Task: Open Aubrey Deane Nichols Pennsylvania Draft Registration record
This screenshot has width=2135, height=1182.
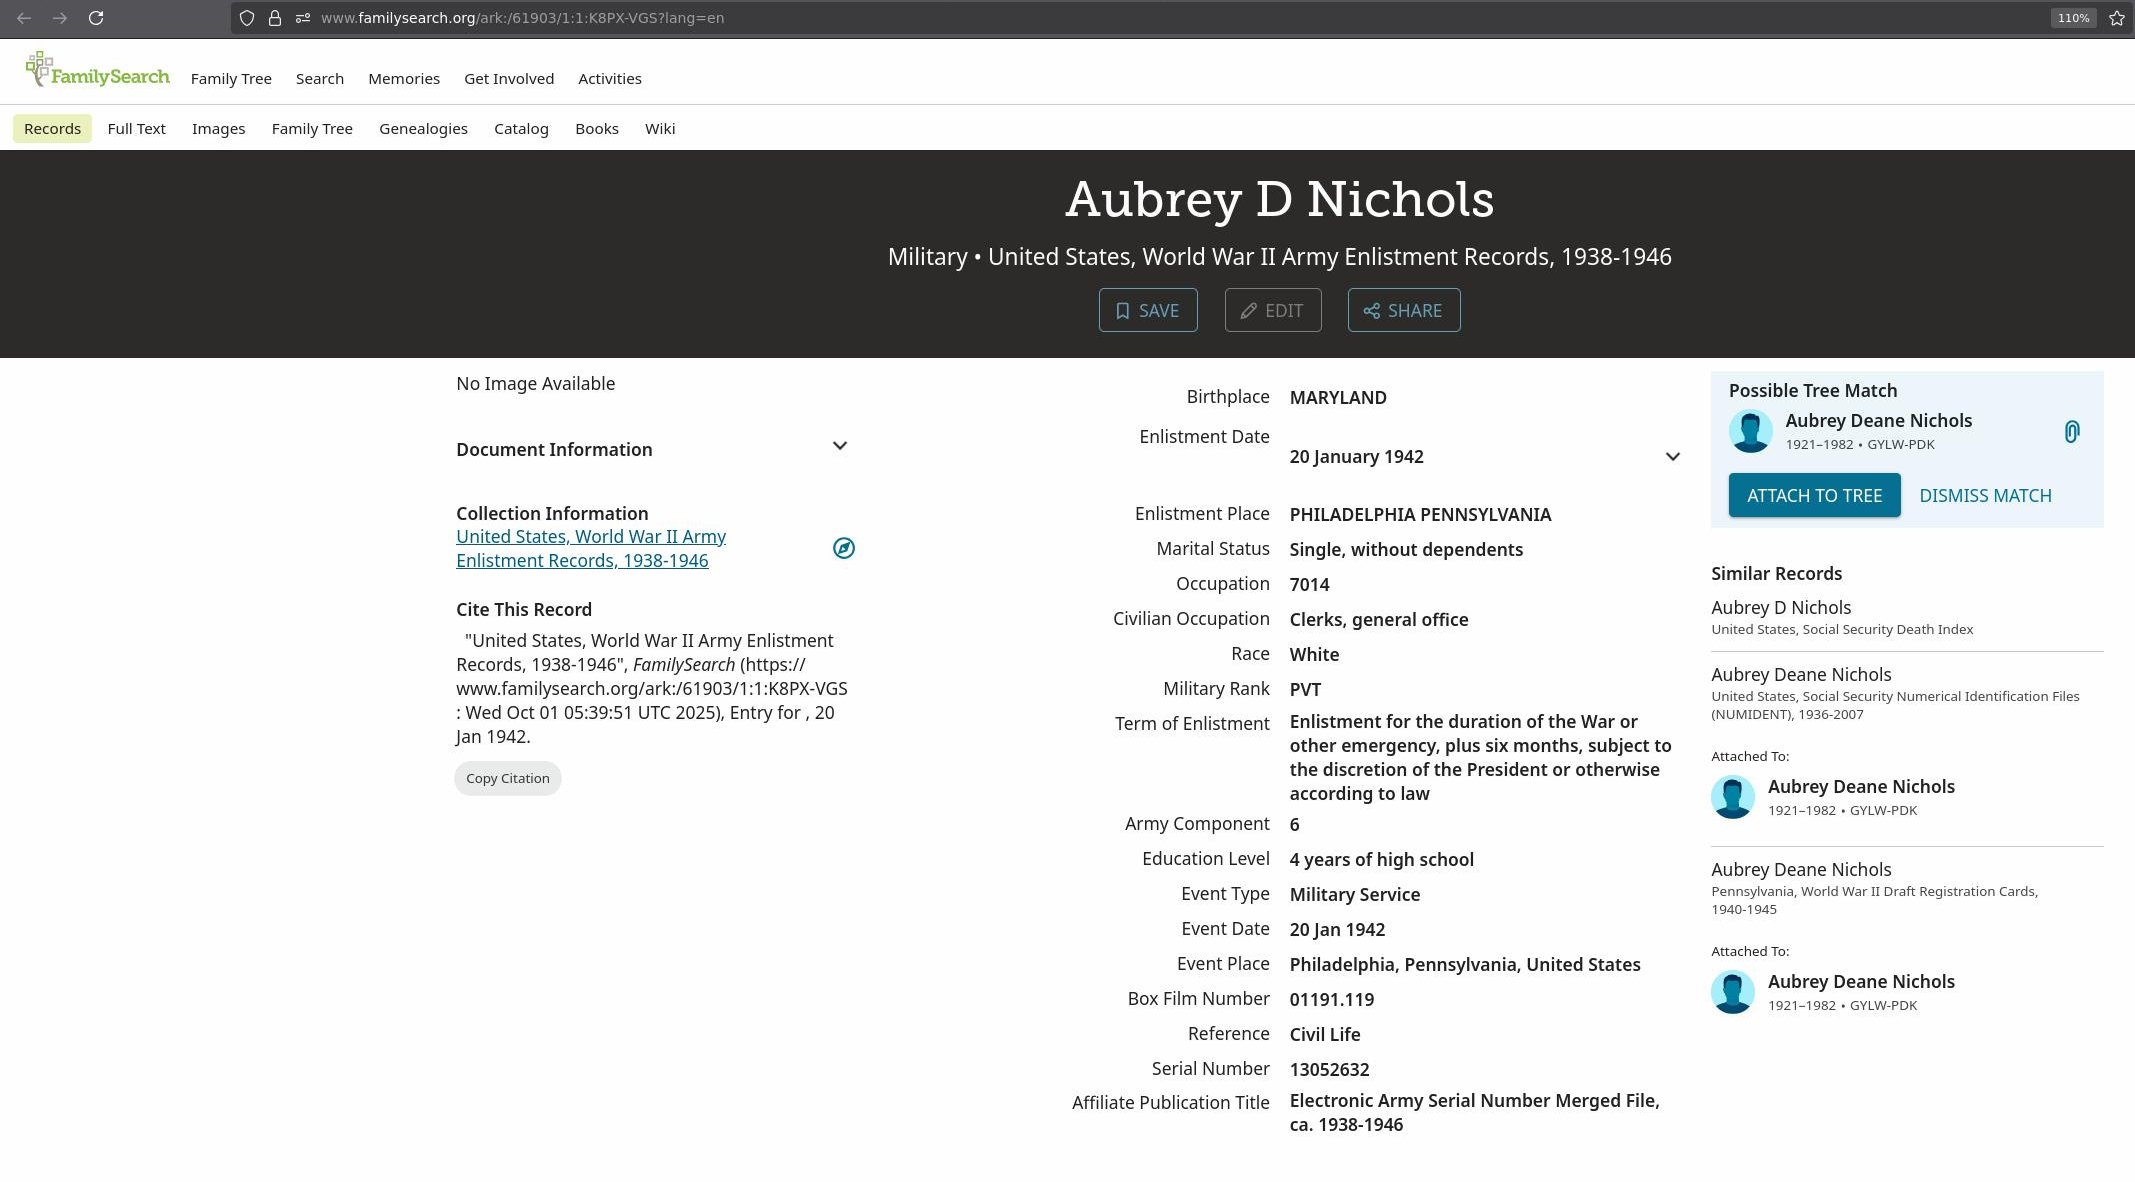Action: coord(1801,869)
